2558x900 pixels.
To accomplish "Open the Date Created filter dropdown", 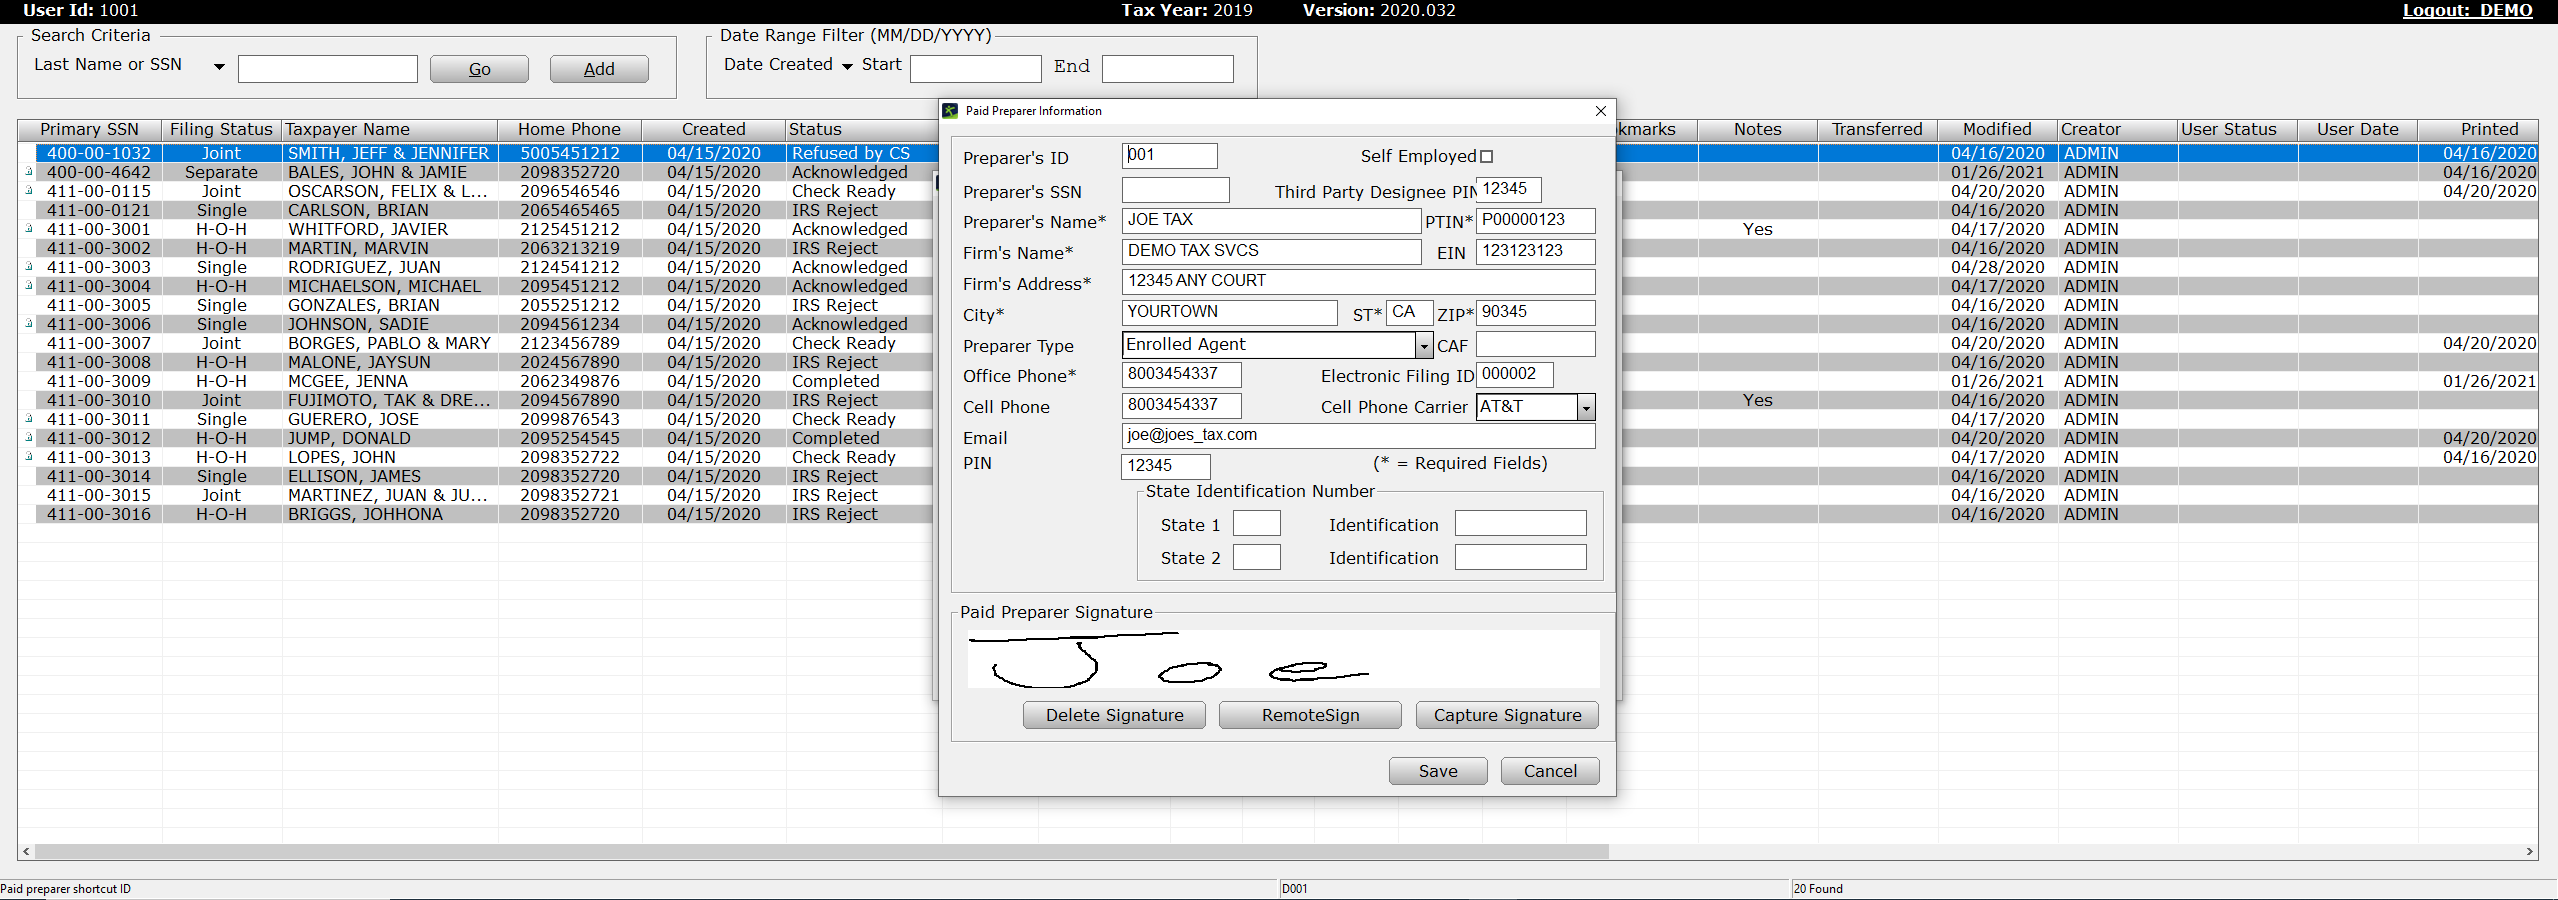I will pos(847,67).
